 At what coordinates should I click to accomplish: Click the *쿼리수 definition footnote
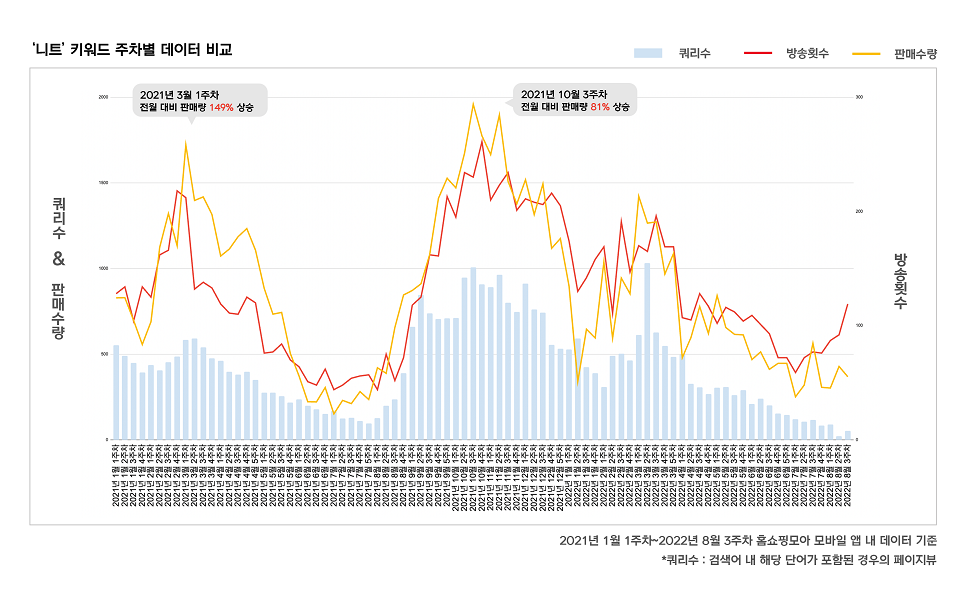coord(798,561)
